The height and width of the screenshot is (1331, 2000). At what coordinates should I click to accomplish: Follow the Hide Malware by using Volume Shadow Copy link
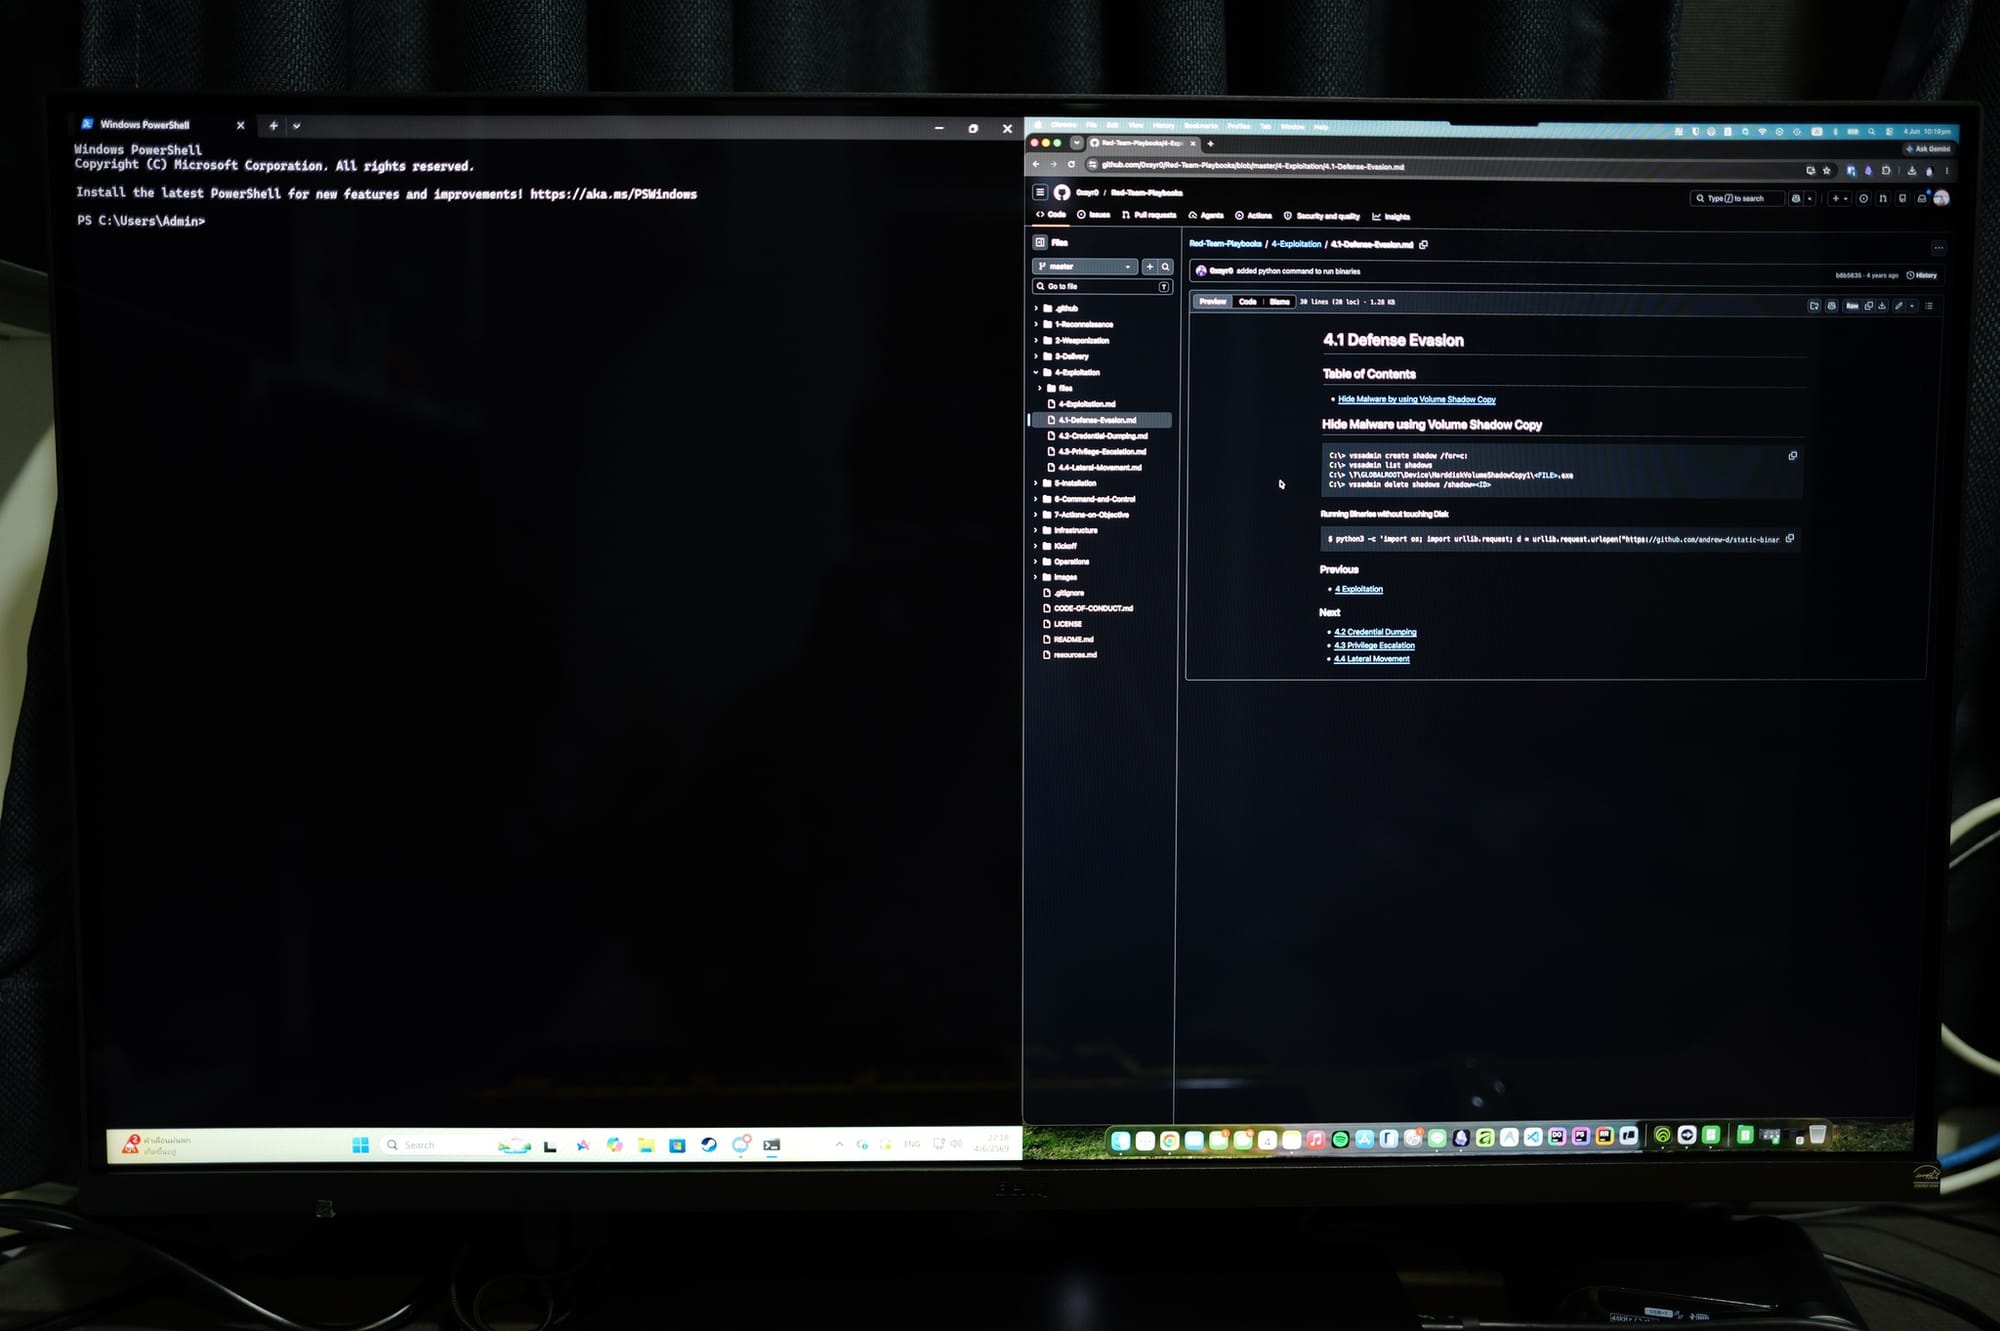click(1416, 399)
